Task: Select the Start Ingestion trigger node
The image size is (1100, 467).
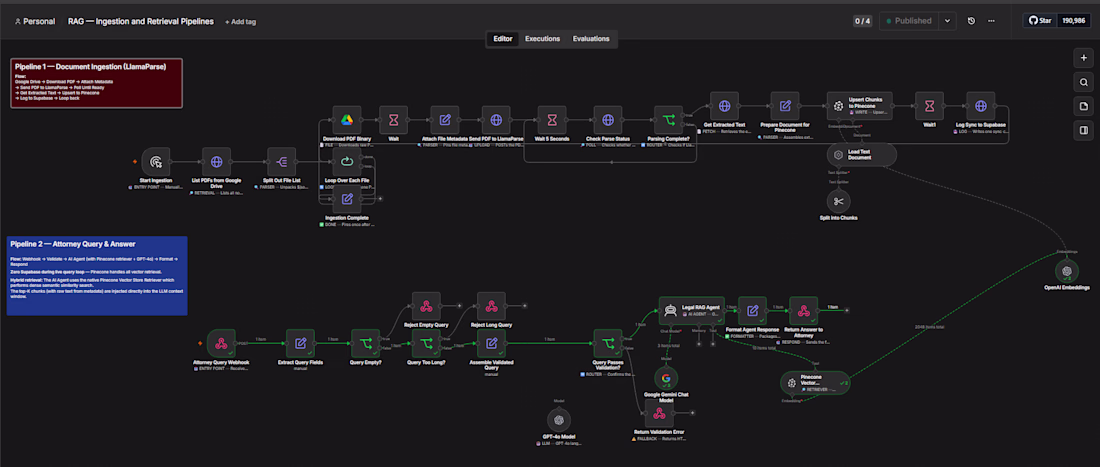Action: pos(156,162)
